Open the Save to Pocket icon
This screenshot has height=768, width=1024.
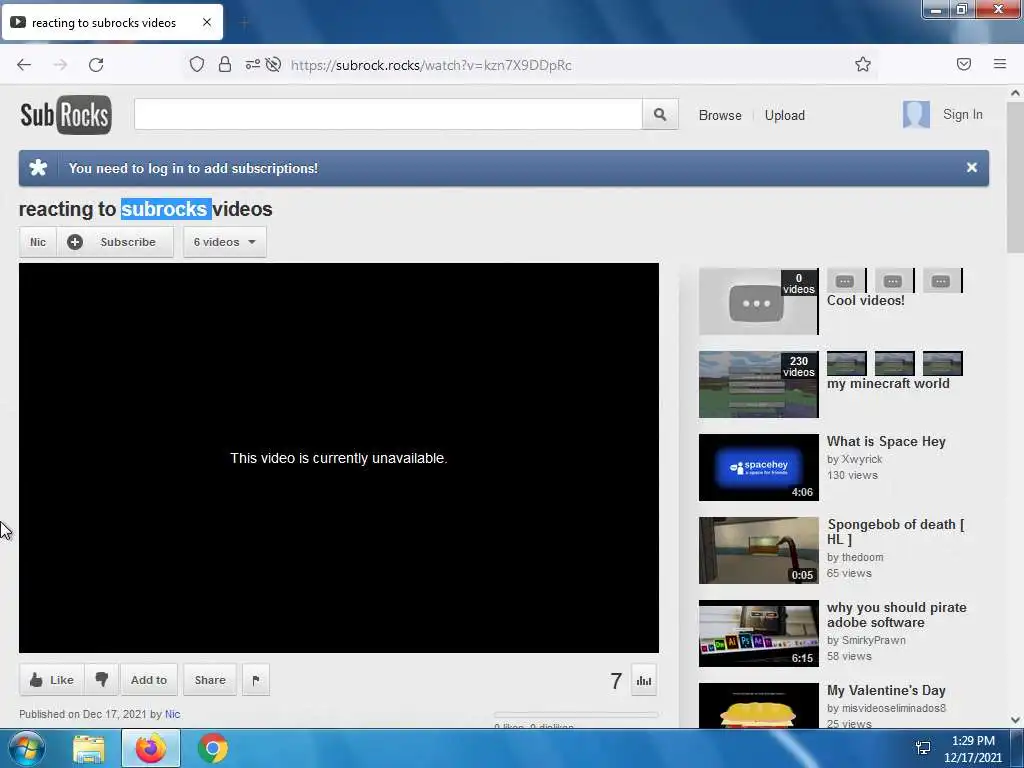click(964, 64)
